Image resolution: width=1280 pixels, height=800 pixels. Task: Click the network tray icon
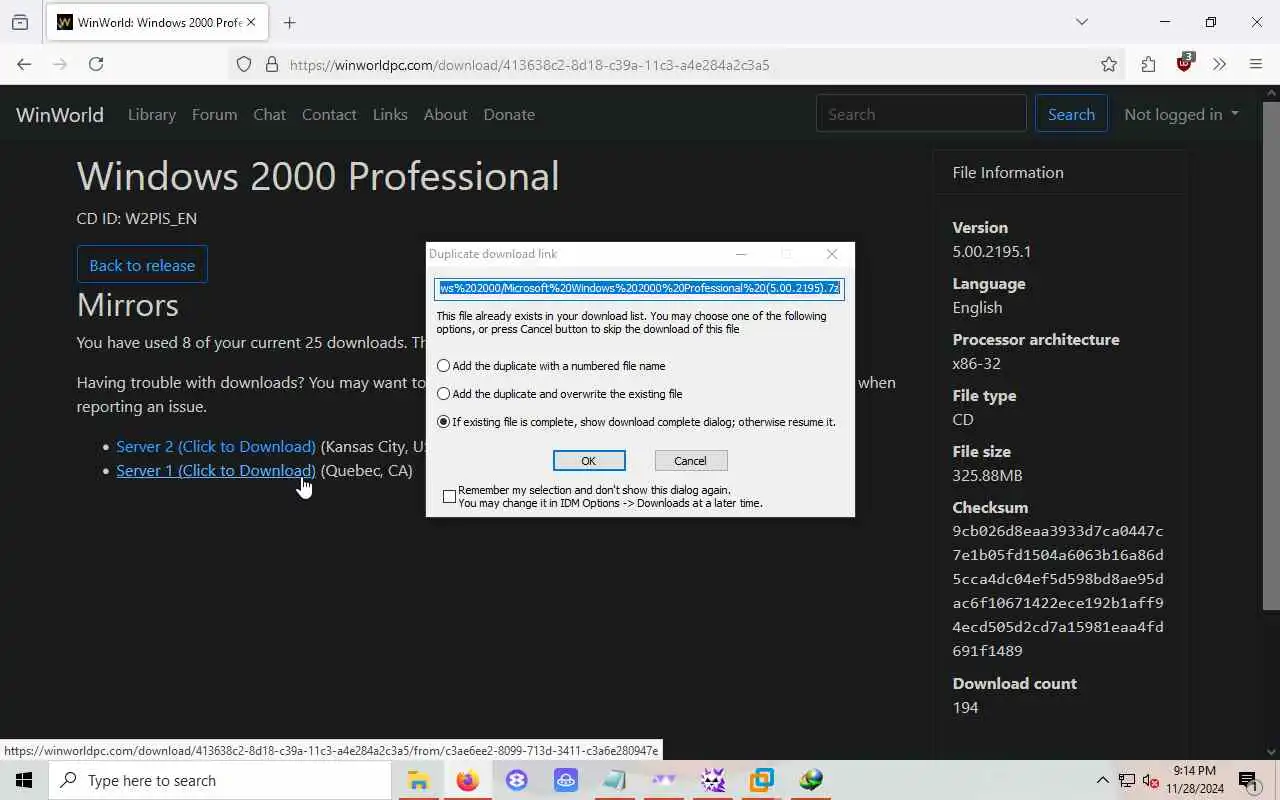tap(1127, 780)
